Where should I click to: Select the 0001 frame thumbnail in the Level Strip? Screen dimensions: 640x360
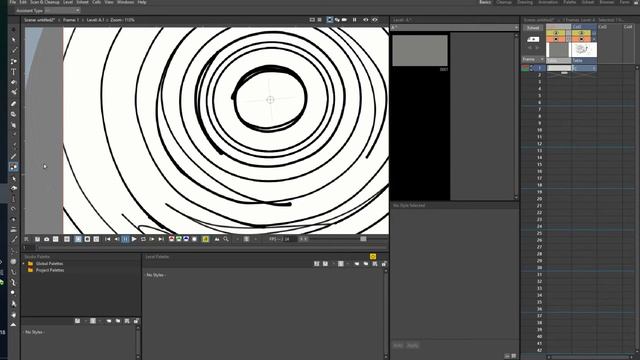click(x=420, y=50)
